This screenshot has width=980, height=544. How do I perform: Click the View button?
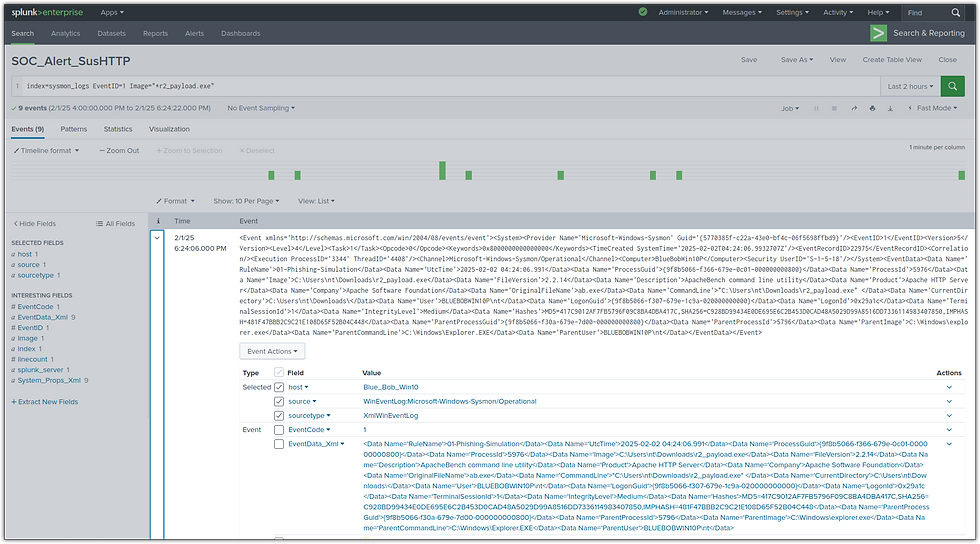point(838,60)
